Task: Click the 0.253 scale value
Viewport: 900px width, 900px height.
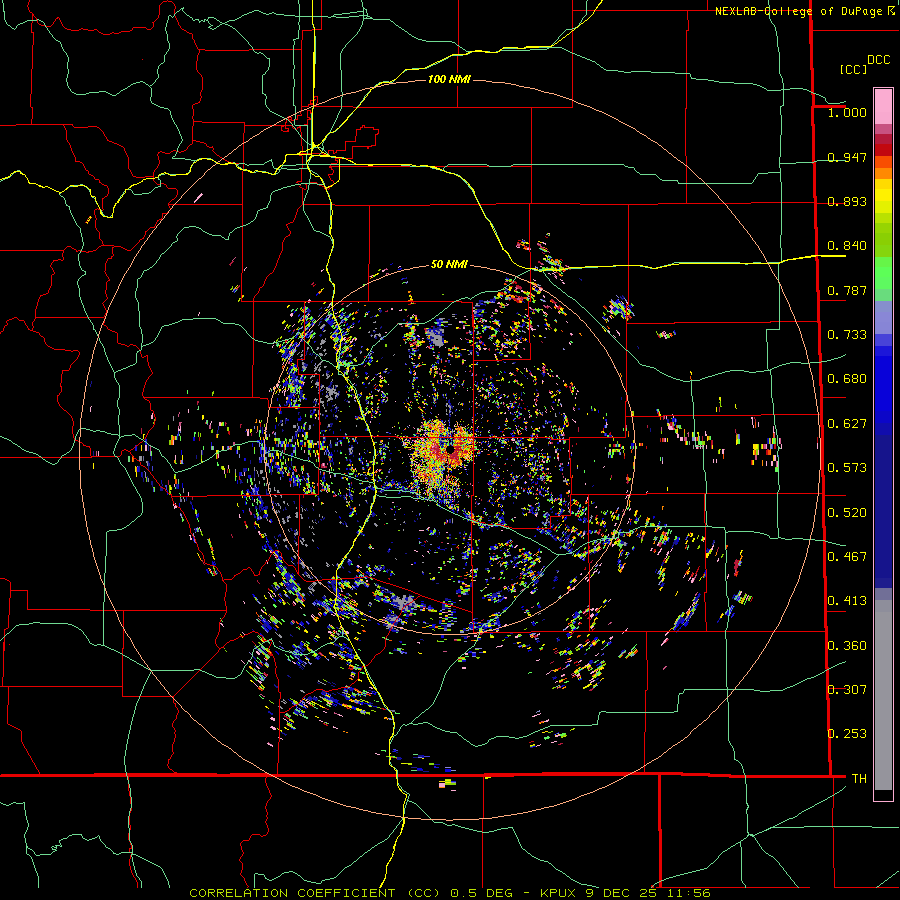Action: click(x=847, y=734)
